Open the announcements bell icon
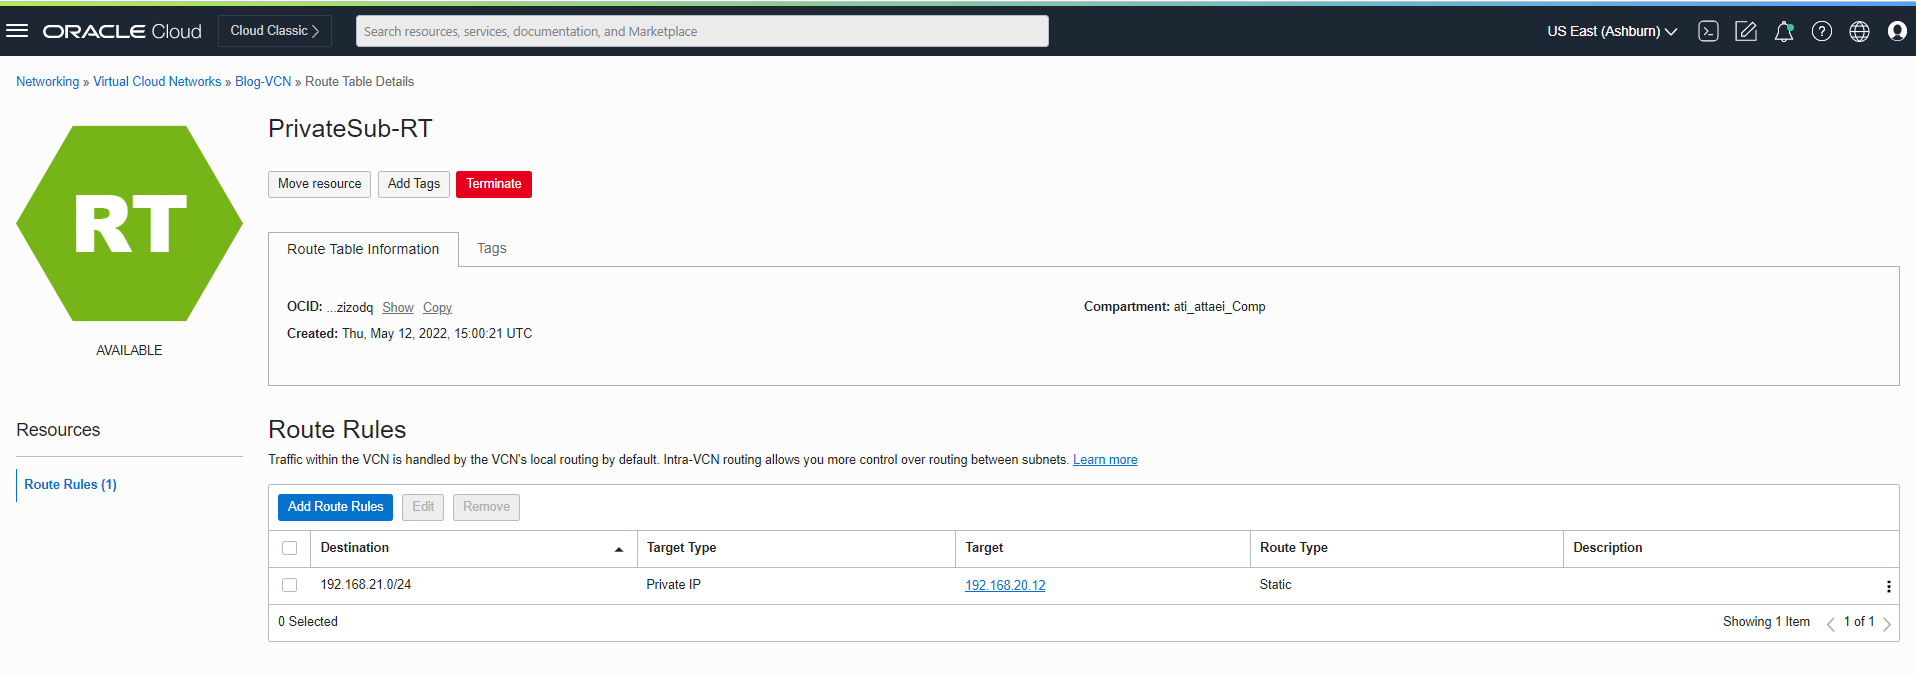This screenshot has height=676, width=1916. pyautogui.click(x=1784, y=31)
